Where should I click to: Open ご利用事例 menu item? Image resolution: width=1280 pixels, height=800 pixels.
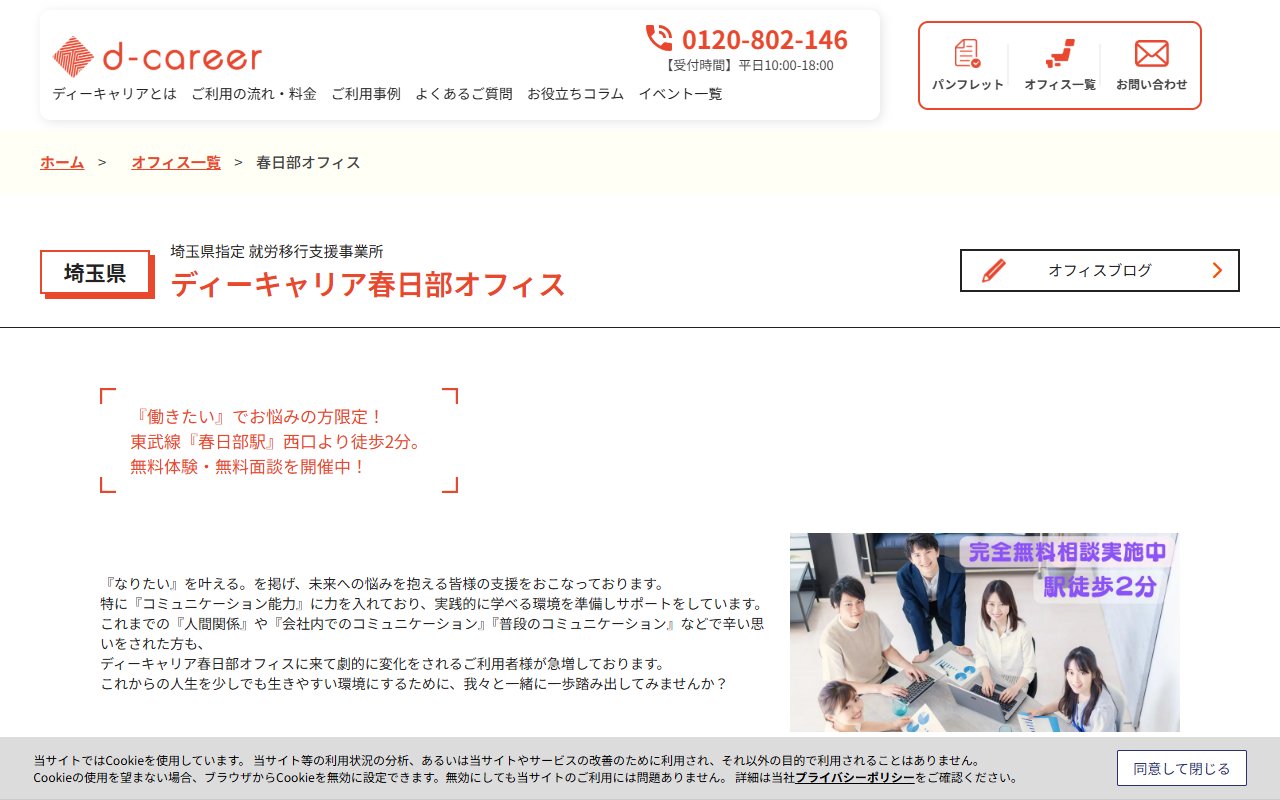point(366,94)
